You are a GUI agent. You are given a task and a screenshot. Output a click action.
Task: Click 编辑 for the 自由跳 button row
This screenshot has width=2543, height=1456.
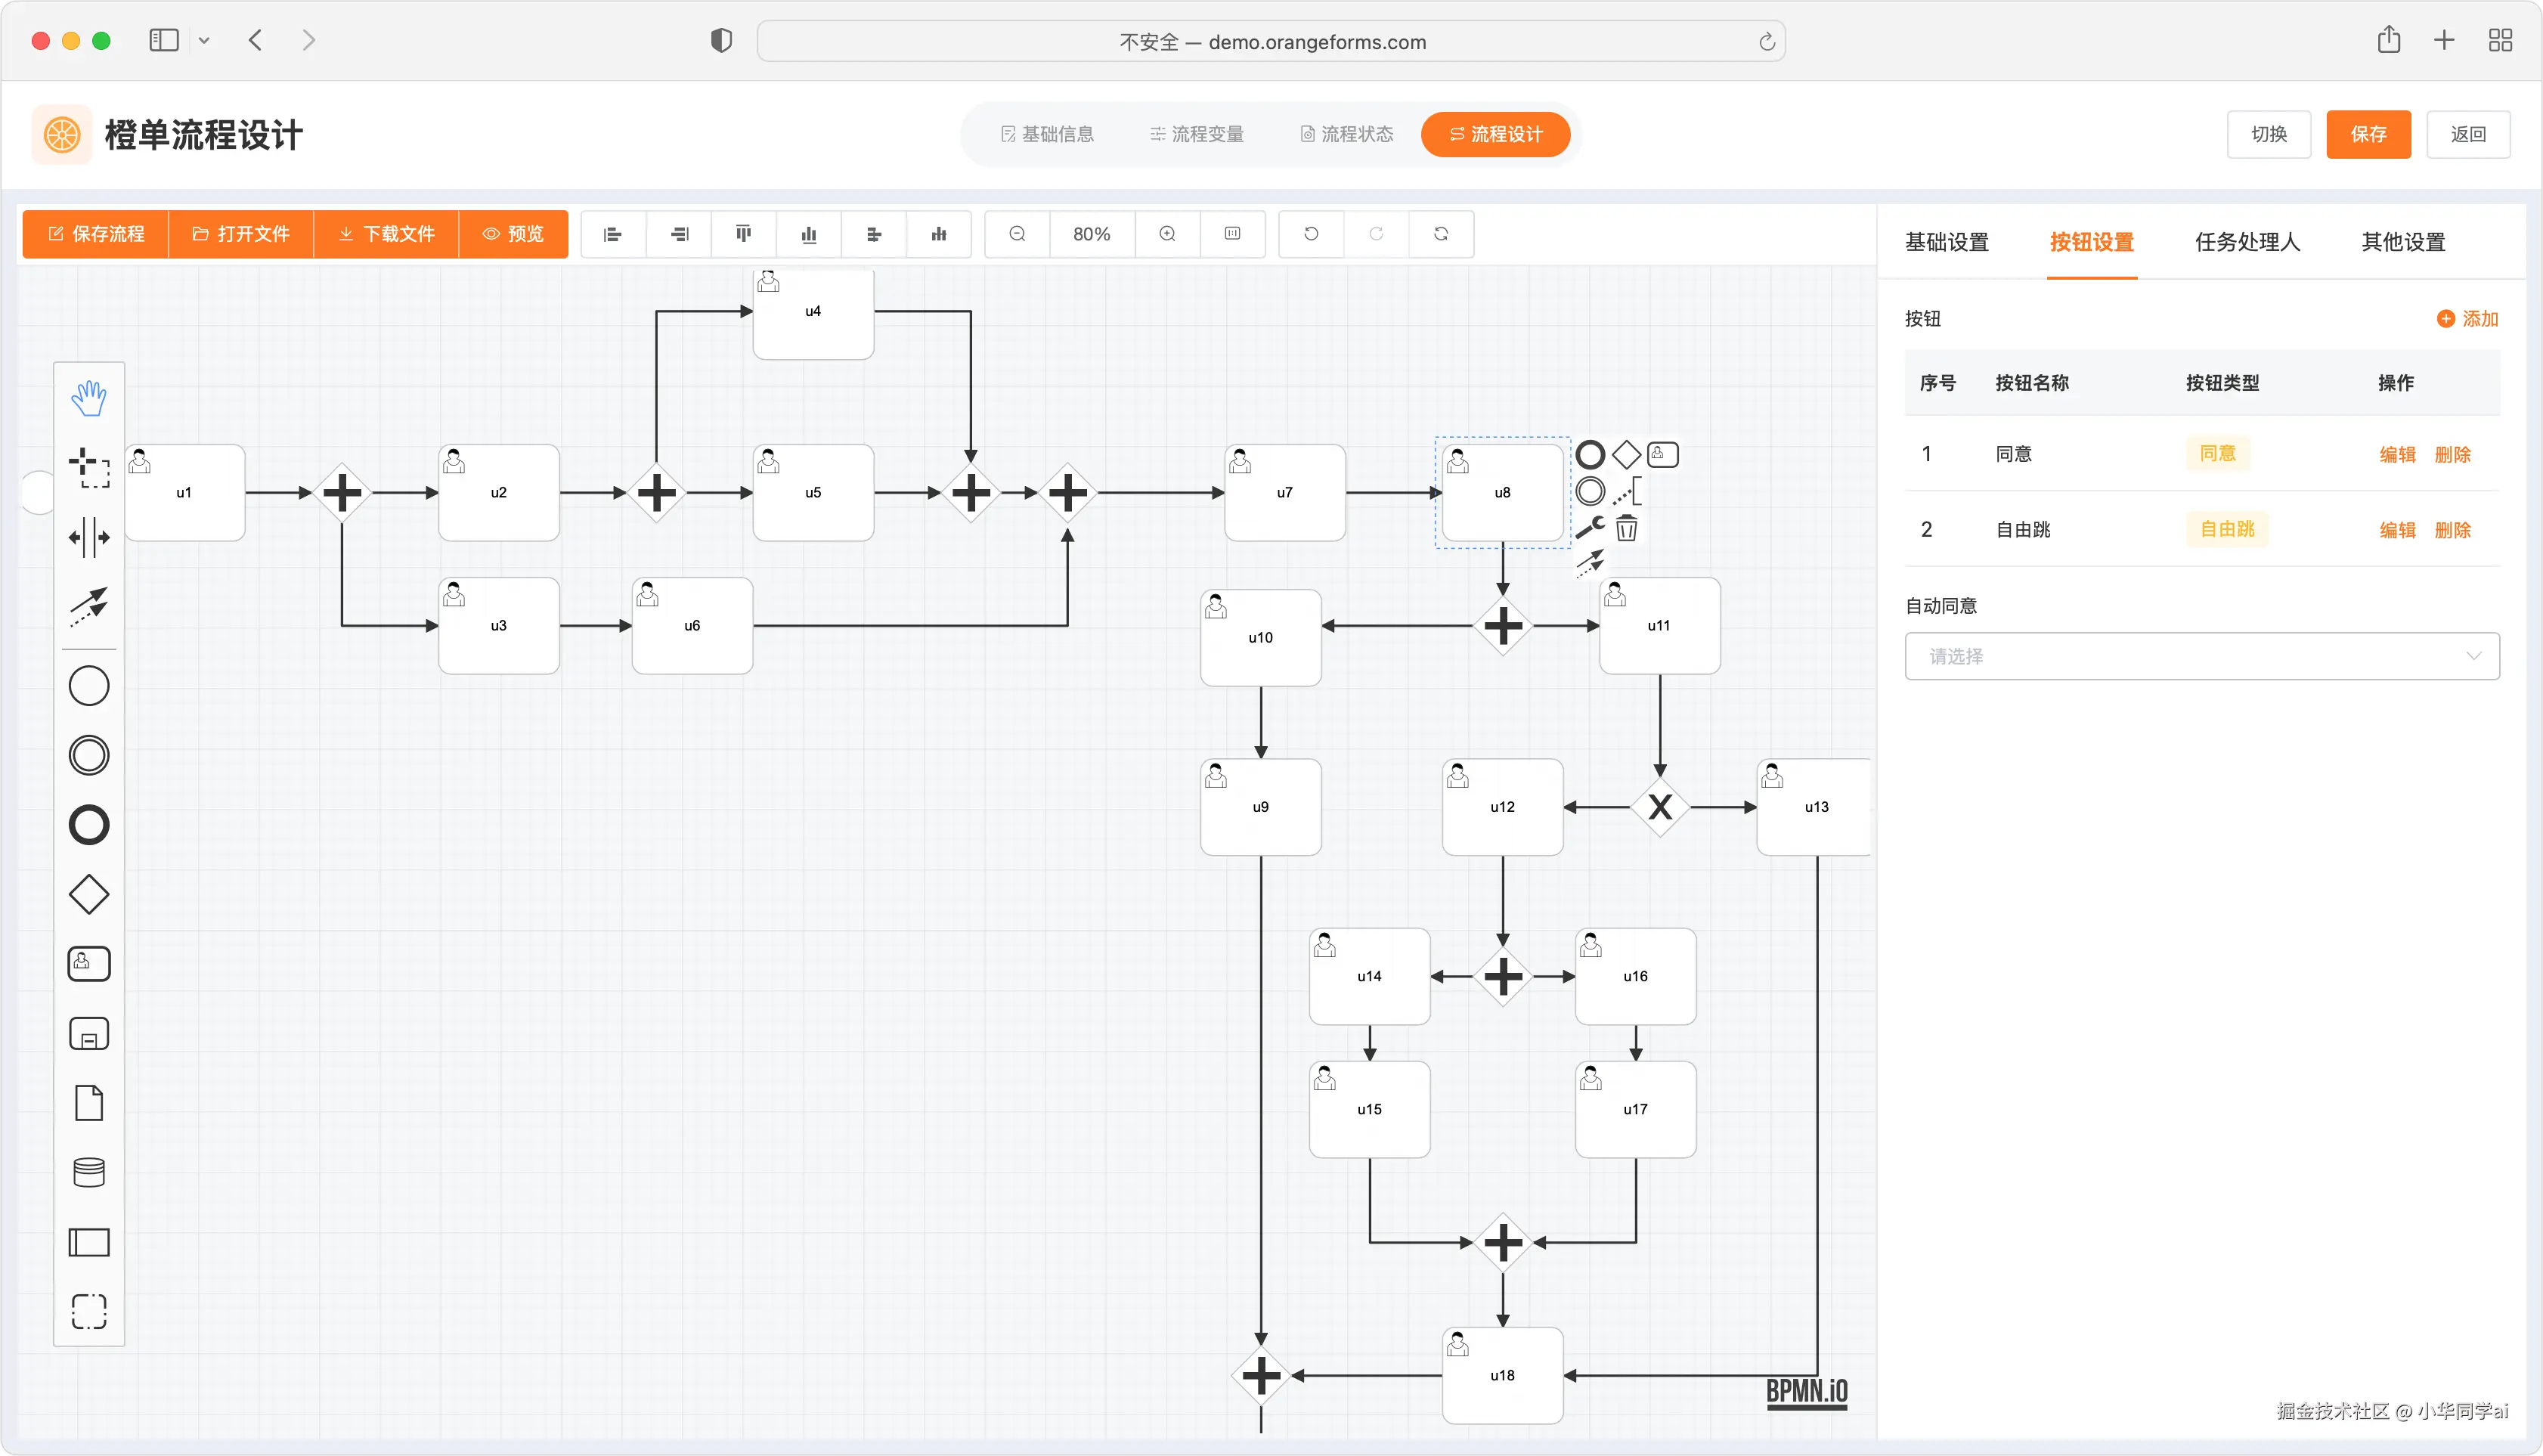[x=2396, y=530]
